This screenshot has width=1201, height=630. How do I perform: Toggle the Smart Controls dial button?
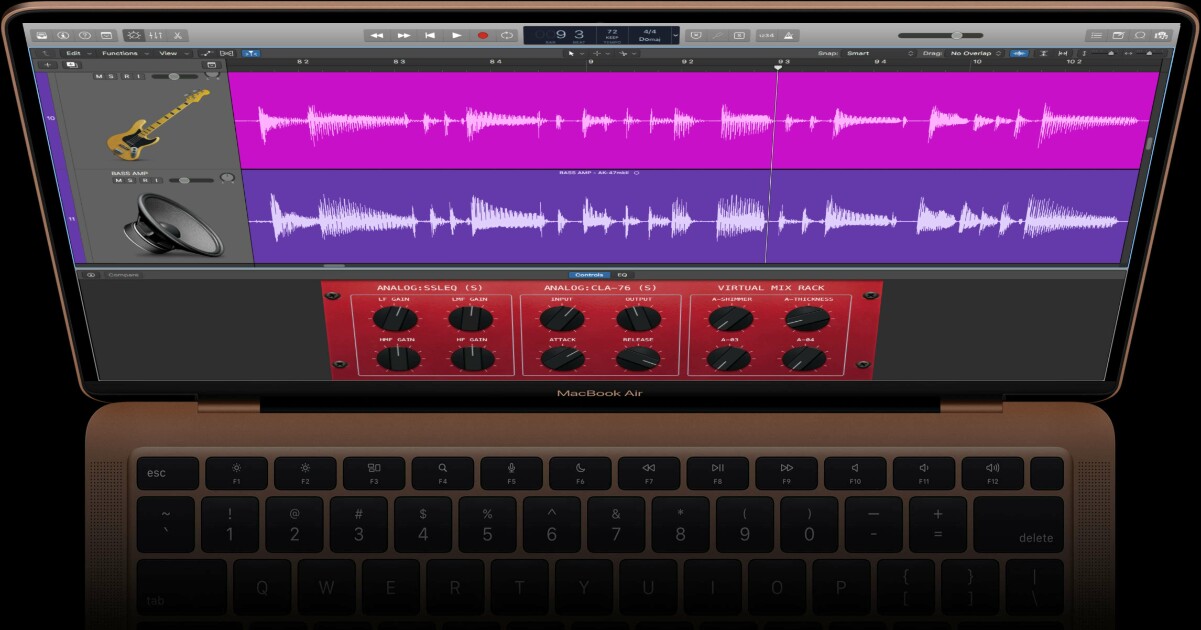134,35
